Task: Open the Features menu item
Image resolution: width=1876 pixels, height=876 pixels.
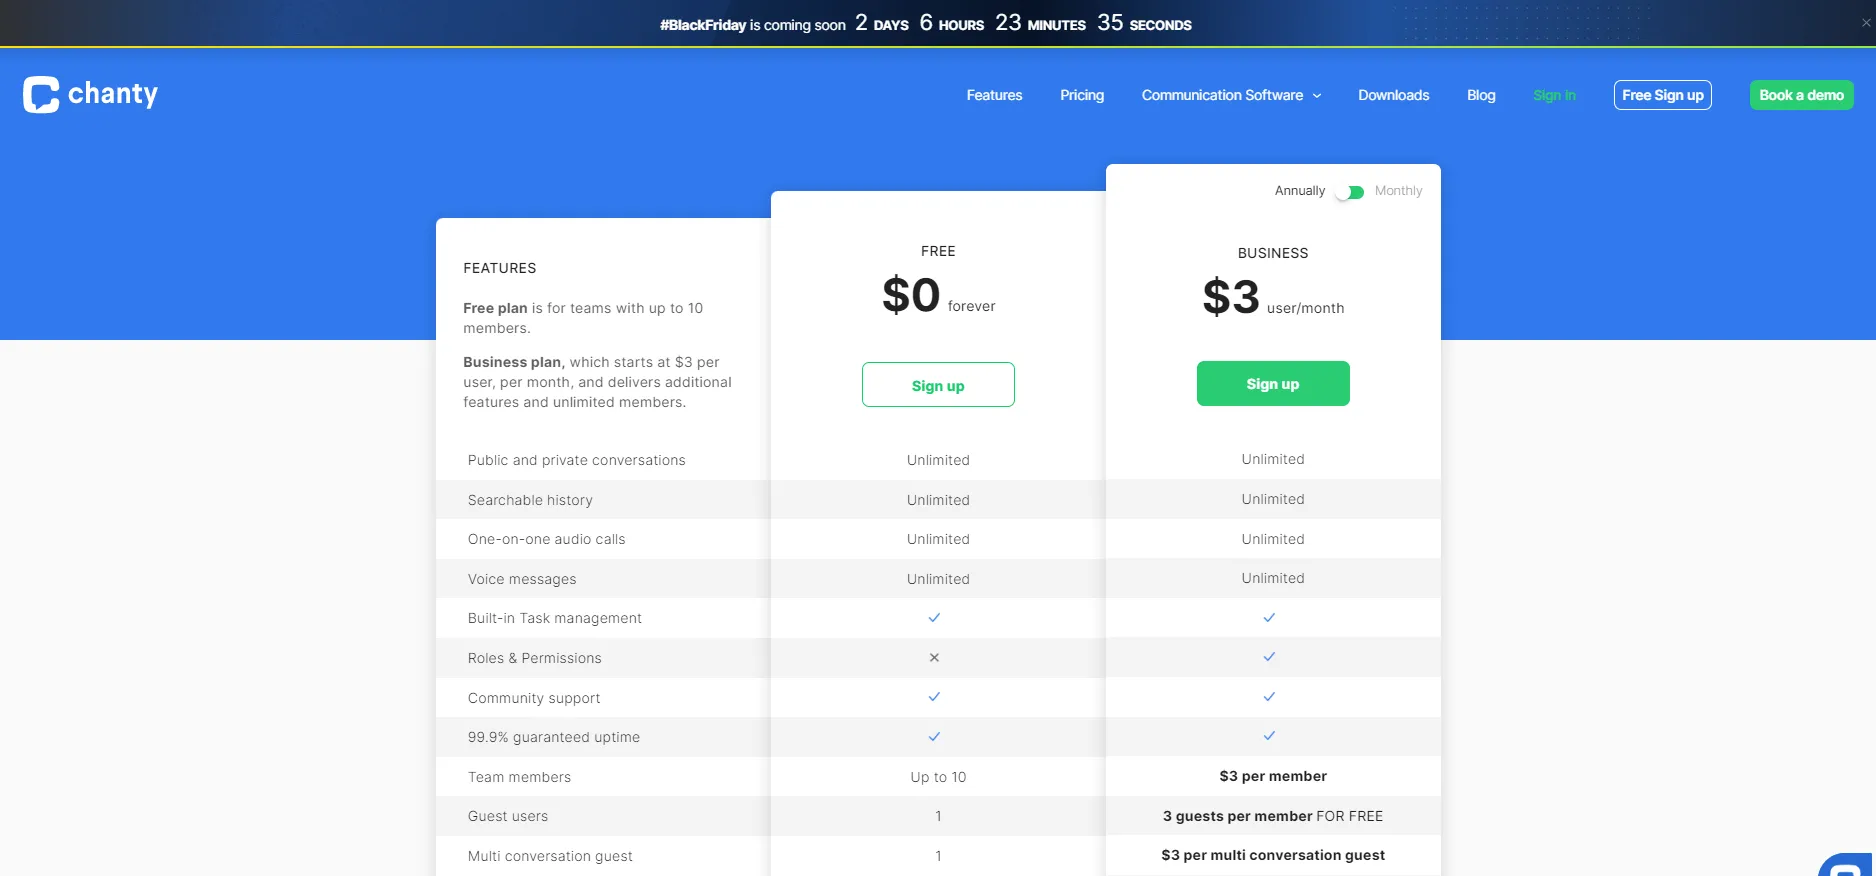Action: coord(994,95)
